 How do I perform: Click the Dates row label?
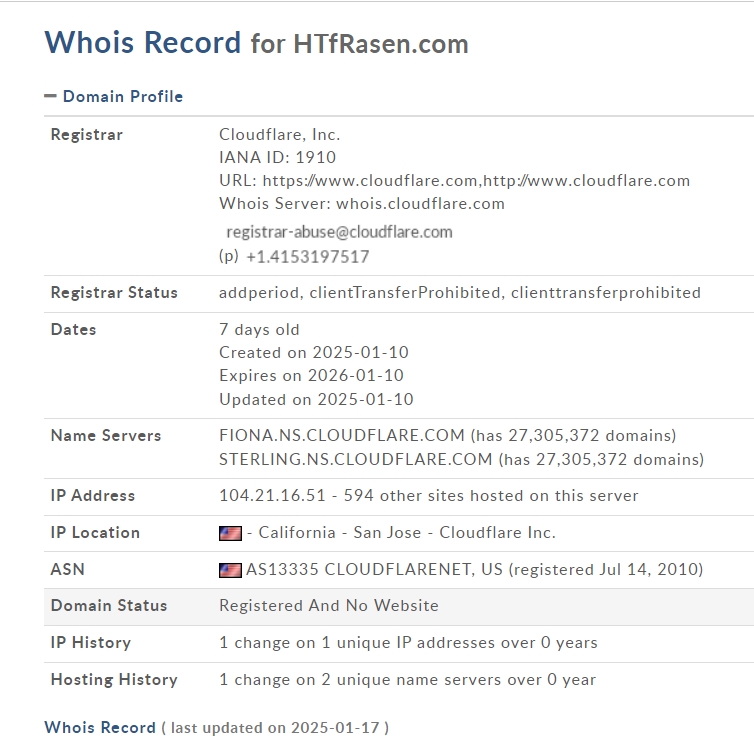point(74,329)
